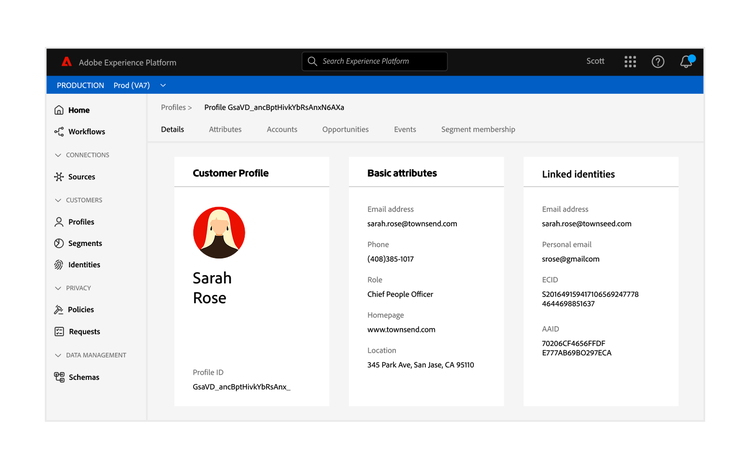Collapse the CONNECTIONS section chevron

58,155
